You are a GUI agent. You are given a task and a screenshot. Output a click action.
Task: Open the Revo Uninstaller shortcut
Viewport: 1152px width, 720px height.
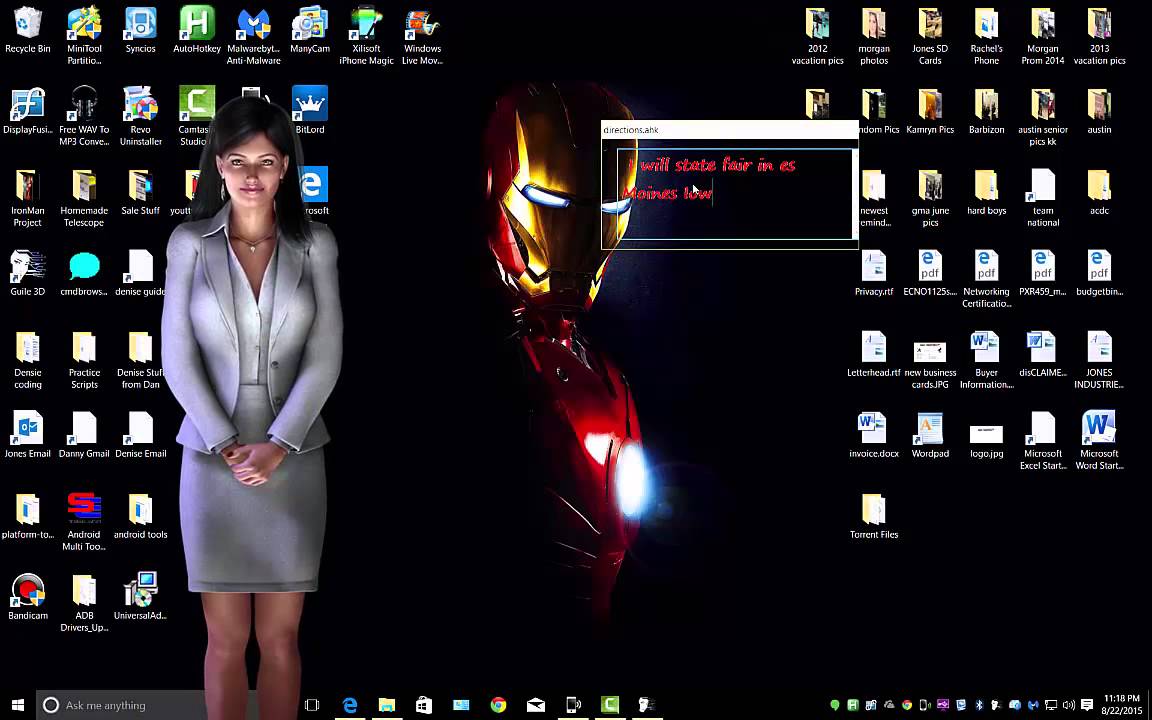pyautogui.click(x=140, y=116)
